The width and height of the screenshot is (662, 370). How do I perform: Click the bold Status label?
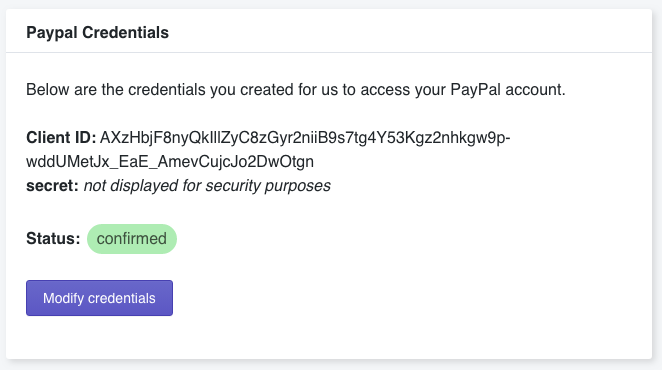point(53,239)
